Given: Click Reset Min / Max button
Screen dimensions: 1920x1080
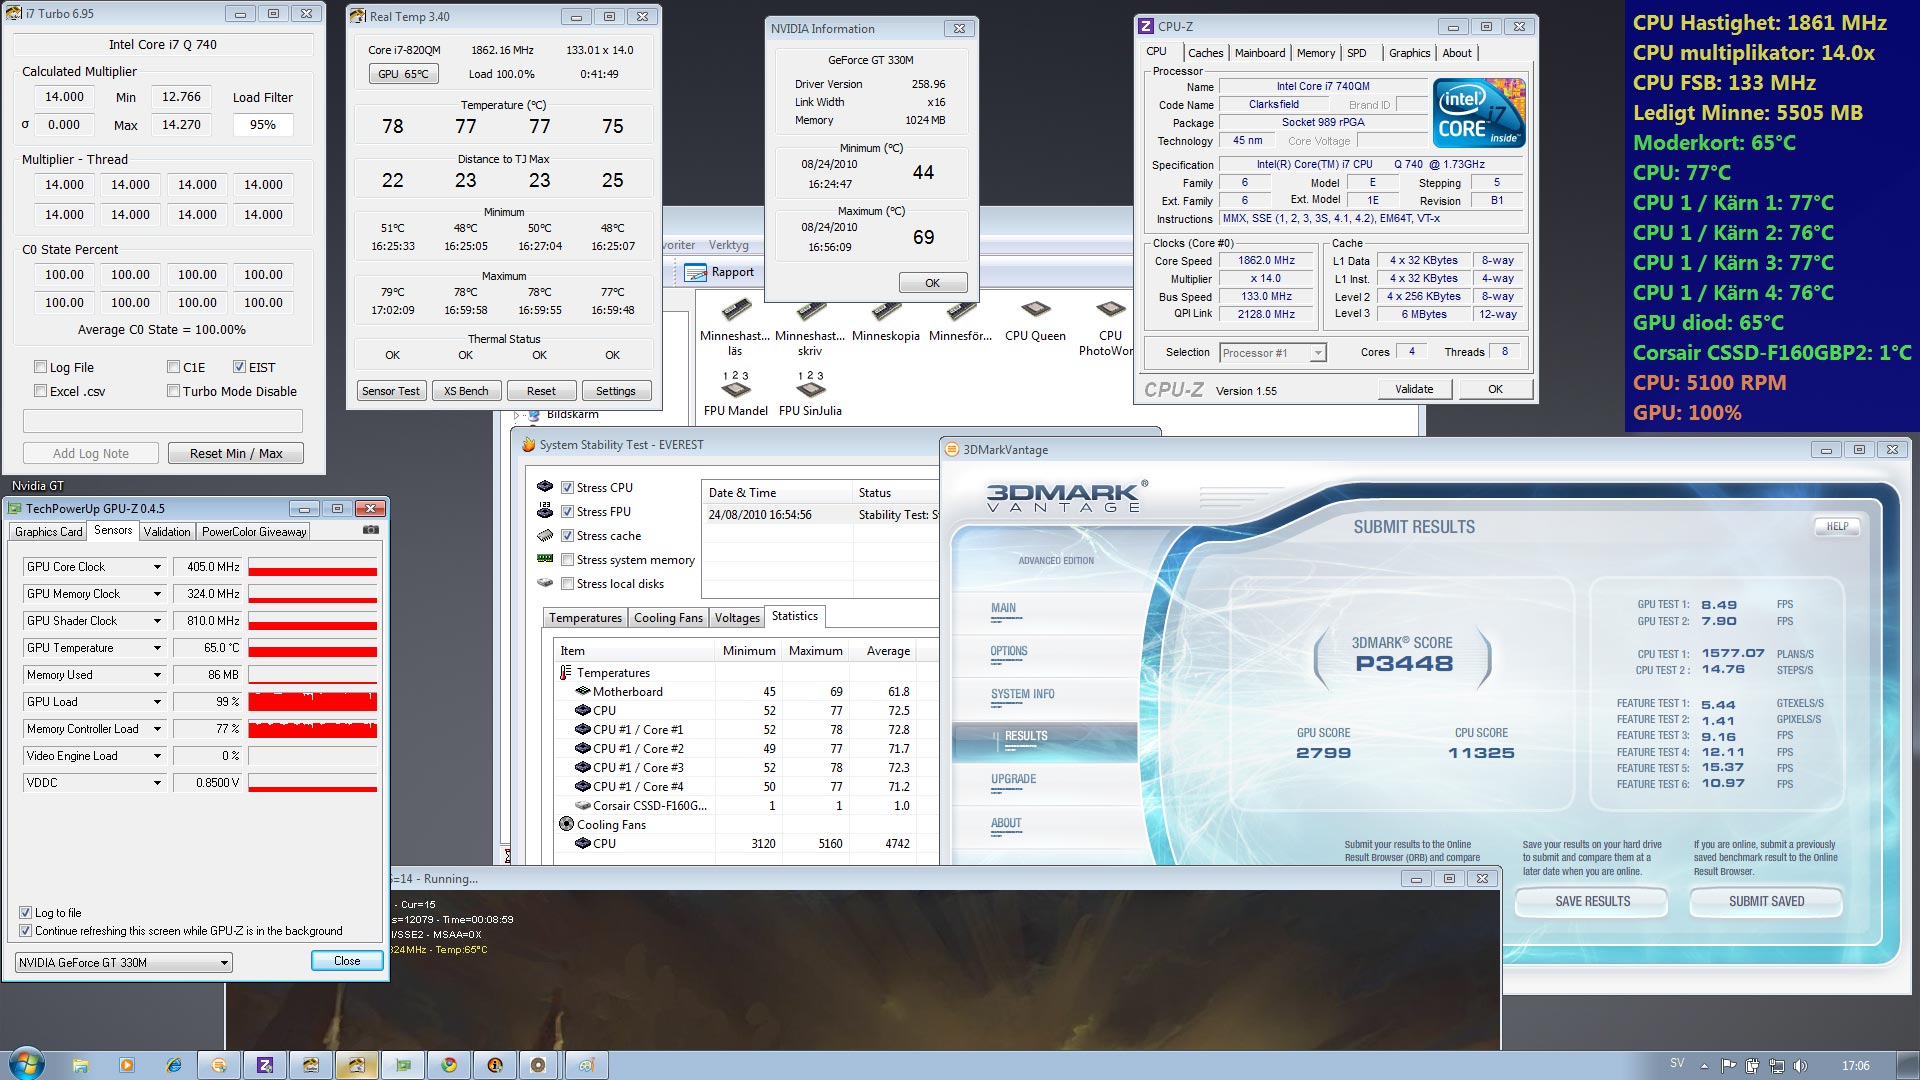Looking at the screenshot, I should coord(236,453).
